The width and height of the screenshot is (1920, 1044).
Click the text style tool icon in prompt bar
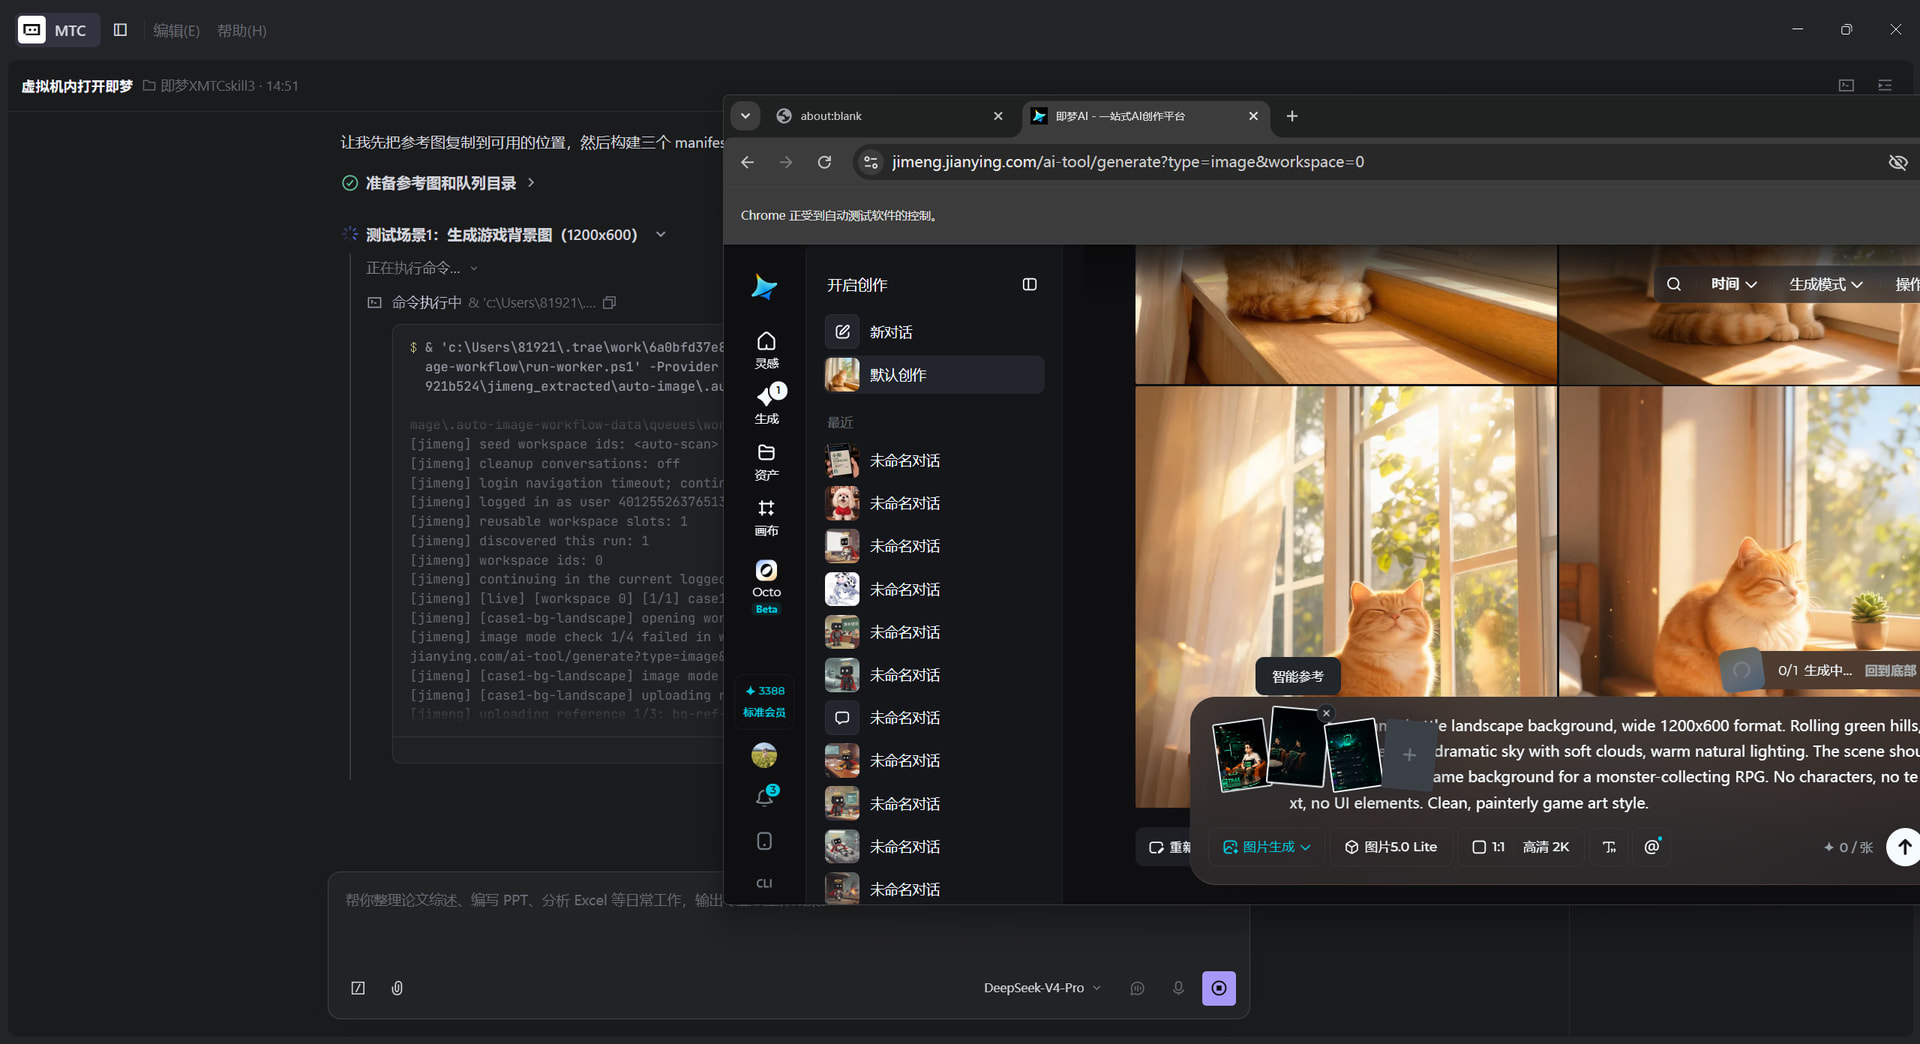pyautogui.click(x=1609, y=847)
